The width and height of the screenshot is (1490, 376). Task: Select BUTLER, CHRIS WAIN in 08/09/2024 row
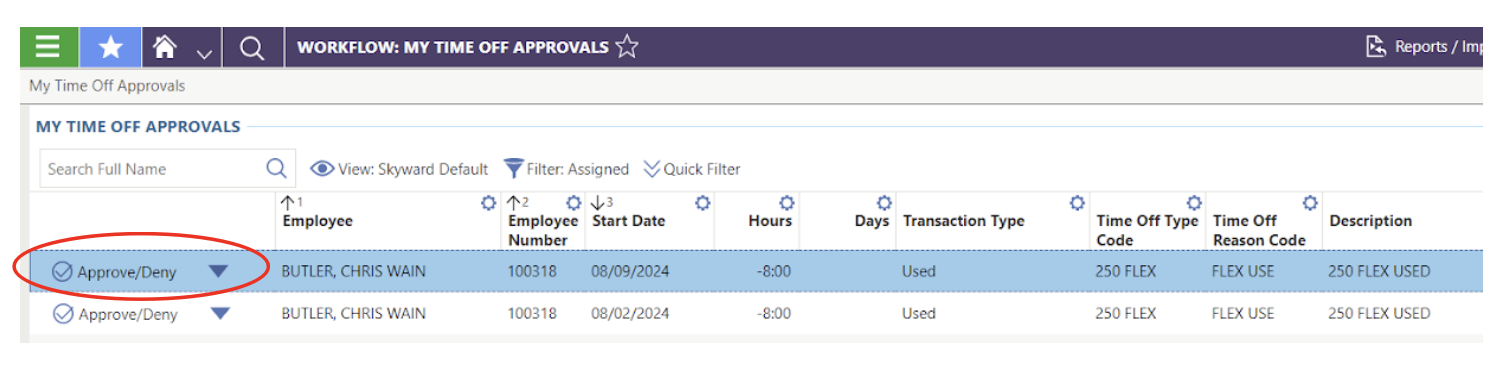tap(353, 271)
